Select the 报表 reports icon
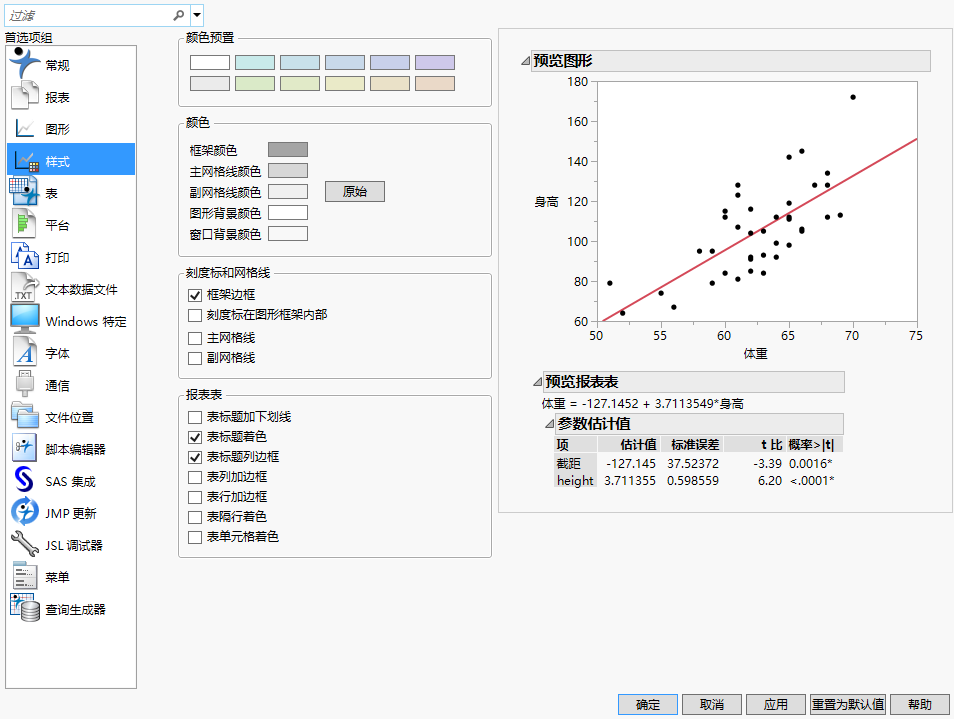Screen dimensions: 954x719 click(x=24, y=97)
